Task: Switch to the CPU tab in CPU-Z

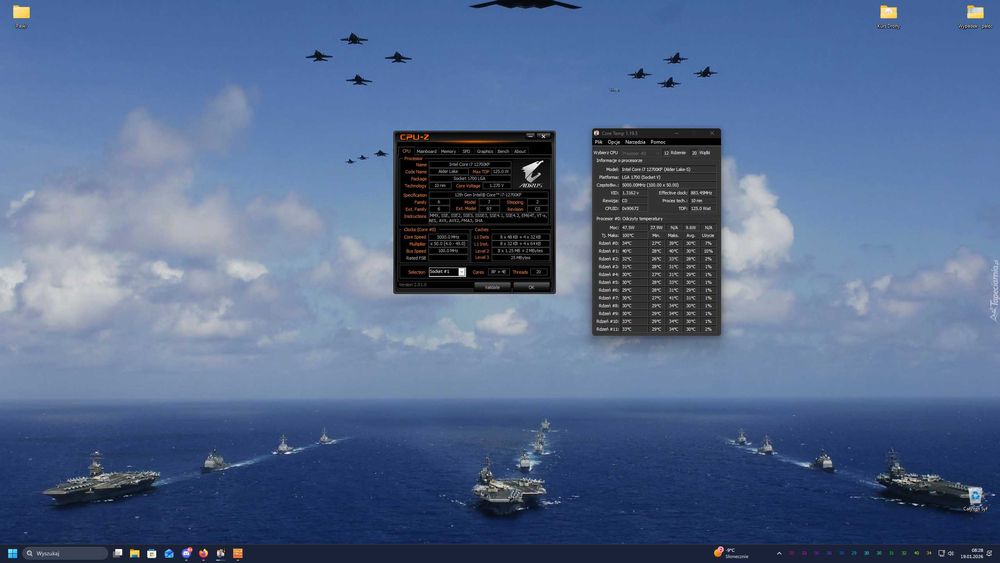Action: (x=406, y=151)
